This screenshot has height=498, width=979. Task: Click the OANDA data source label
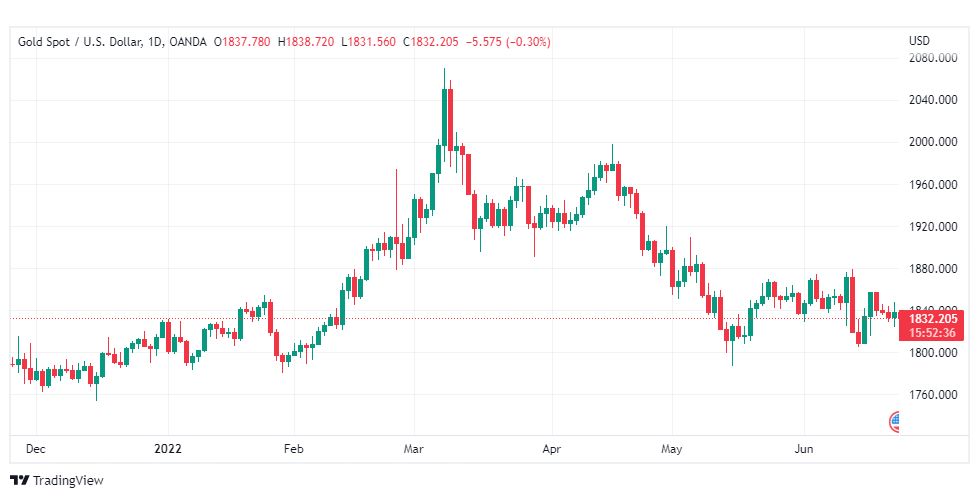point(189,42)
